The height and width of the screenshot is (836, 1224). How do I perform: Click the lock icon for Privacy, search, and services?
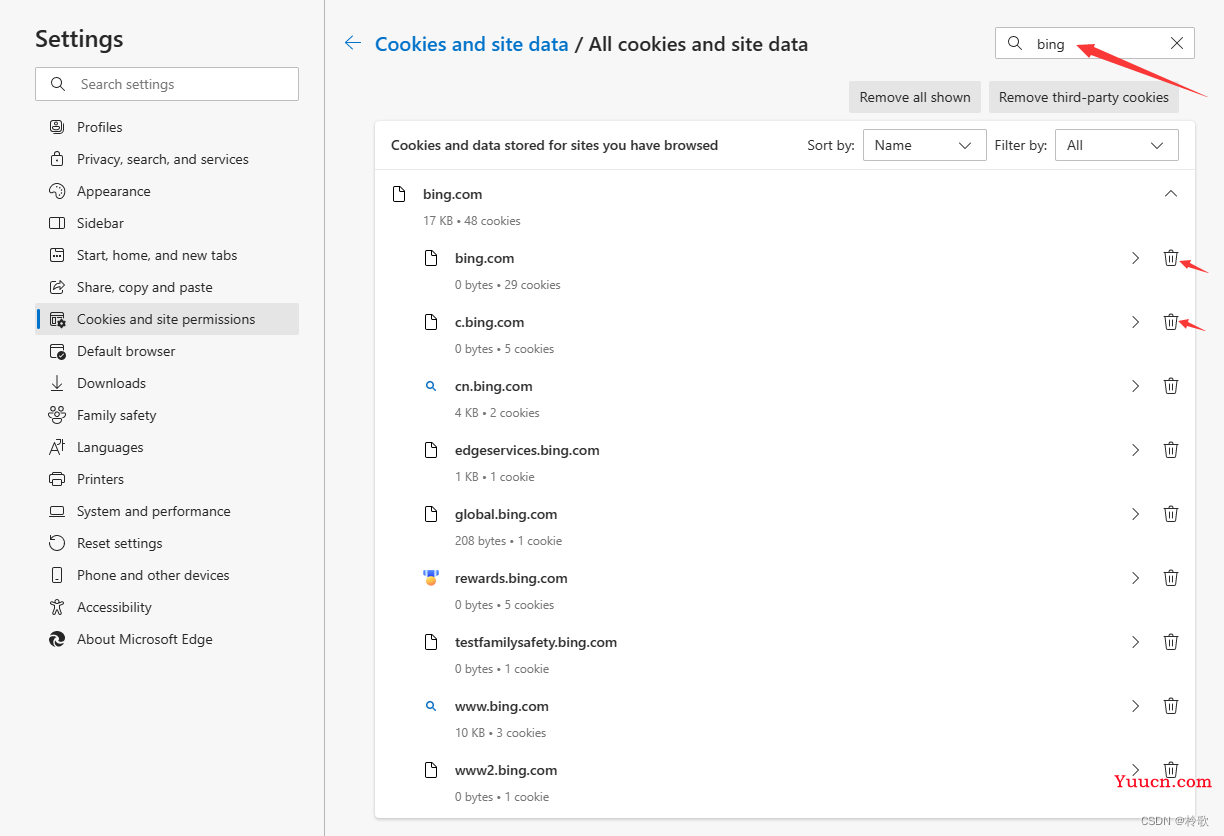click(x=57, y=159)
